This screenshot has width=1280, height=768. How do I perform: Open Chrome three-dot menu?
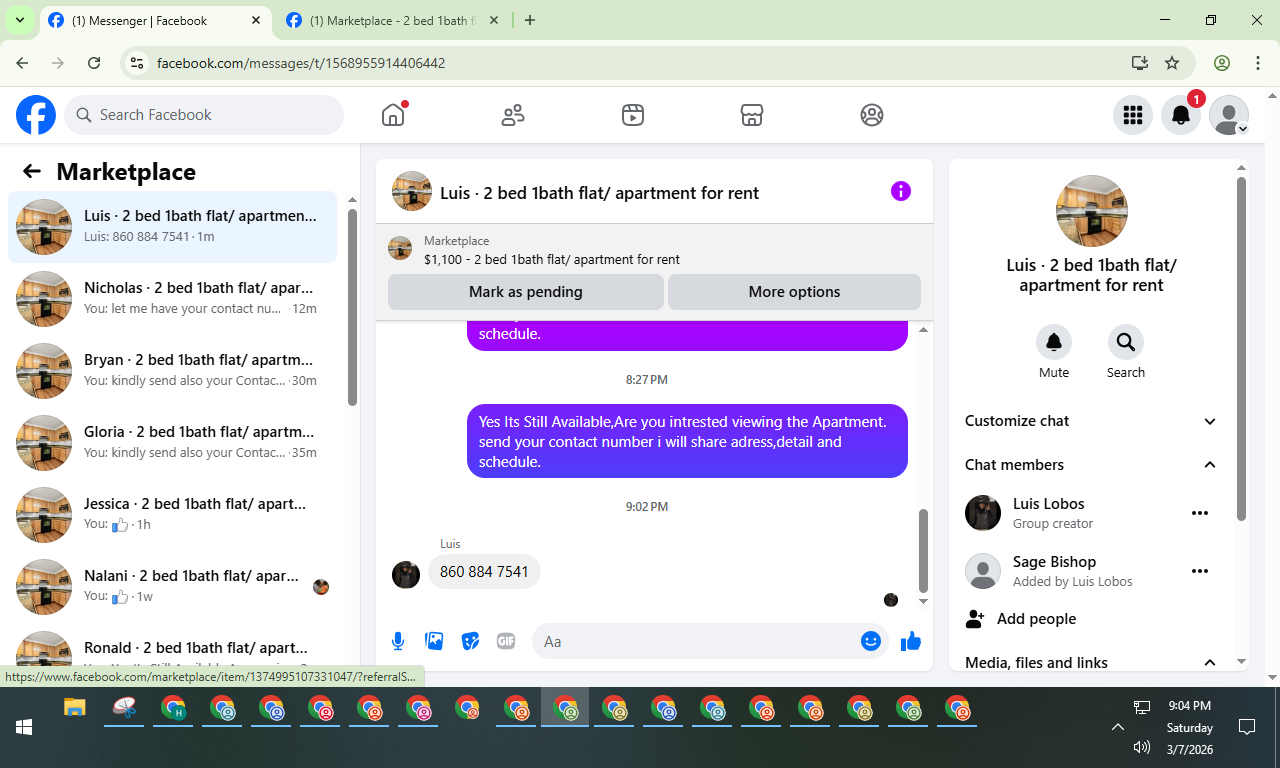(1258, 63)
